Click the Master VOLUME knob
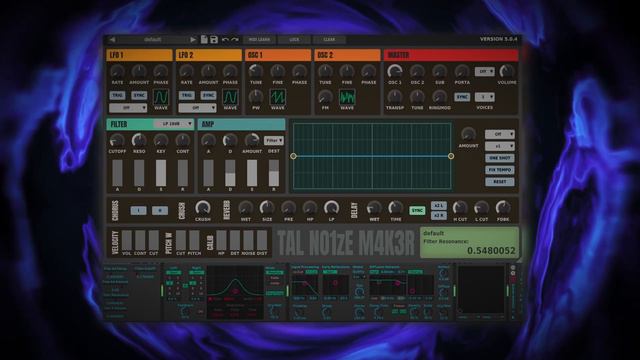Screen dimensions: 640x360 (x=507, y=71)
